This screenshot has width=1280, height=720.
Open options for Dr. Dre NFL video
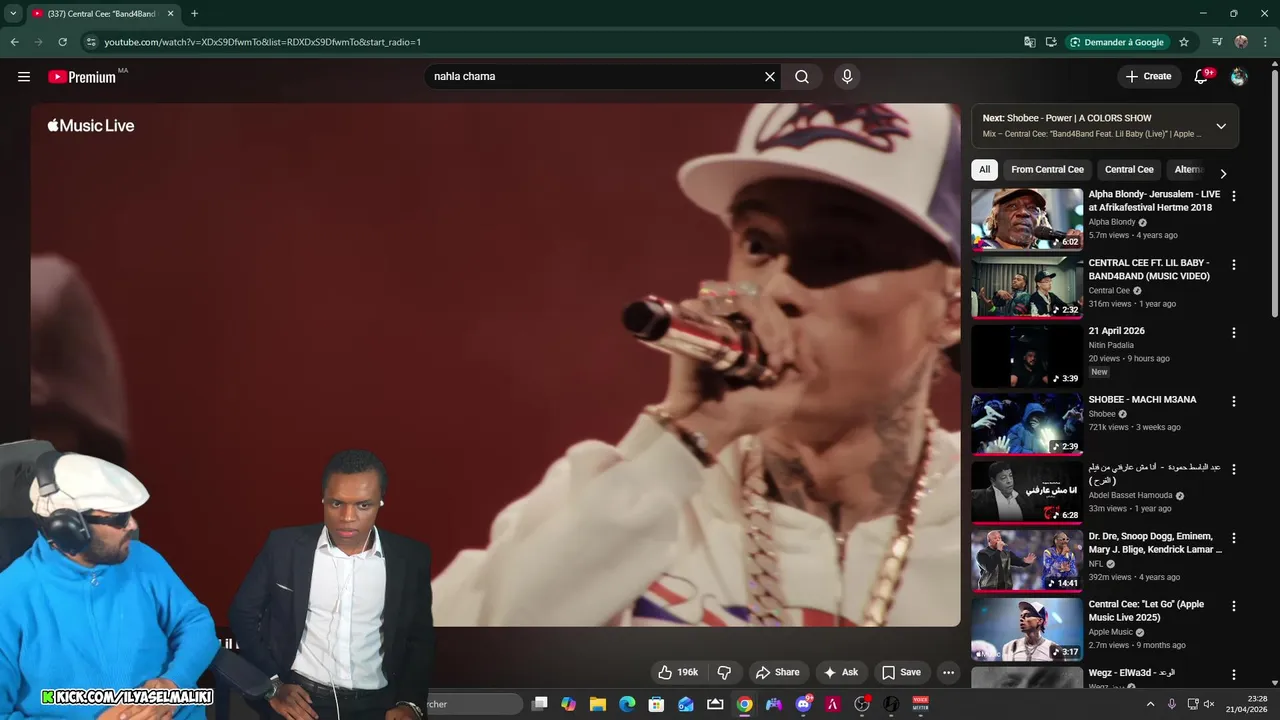(1233, 538)
